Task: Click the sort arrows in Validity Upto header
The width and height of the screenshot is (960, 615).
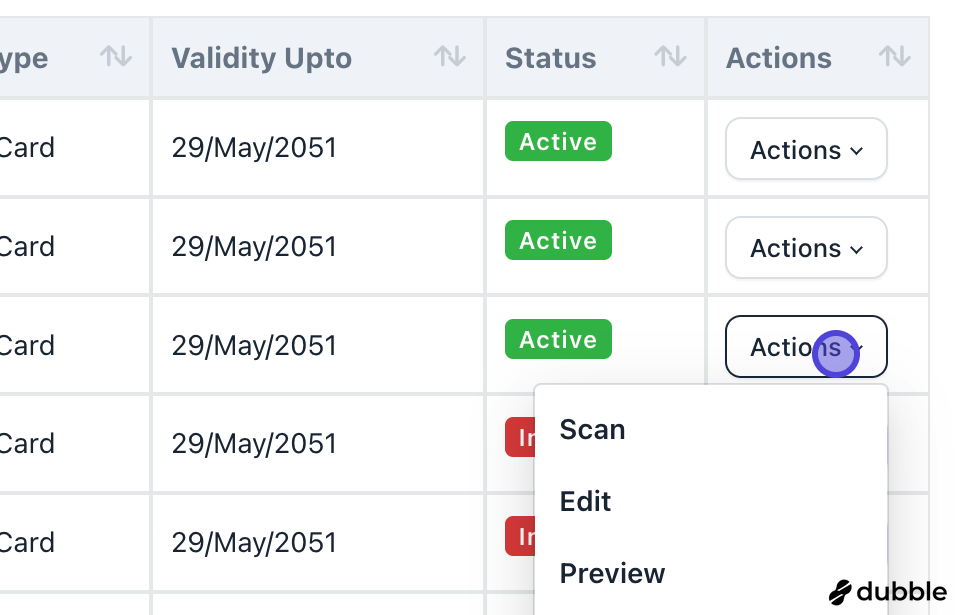Action: (449, 57)
